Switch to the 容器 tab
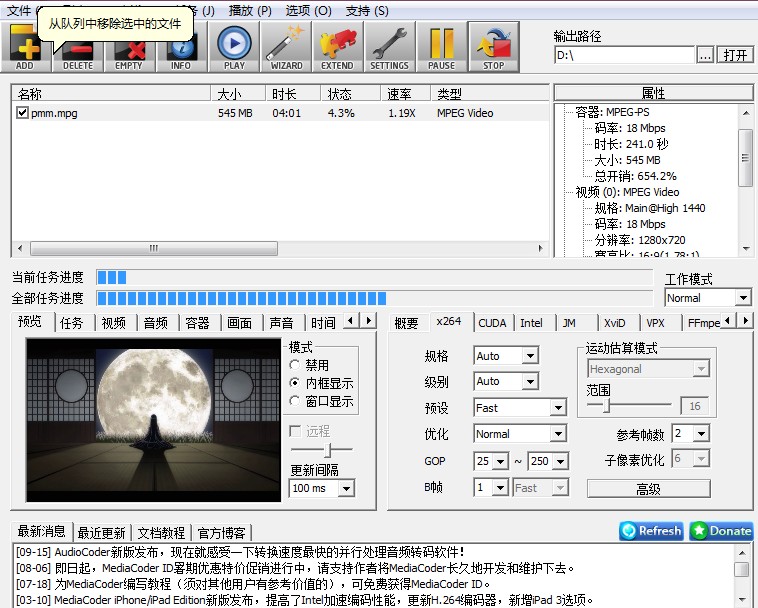This screenshot has height=608, width=758. [x=197, y=323]
